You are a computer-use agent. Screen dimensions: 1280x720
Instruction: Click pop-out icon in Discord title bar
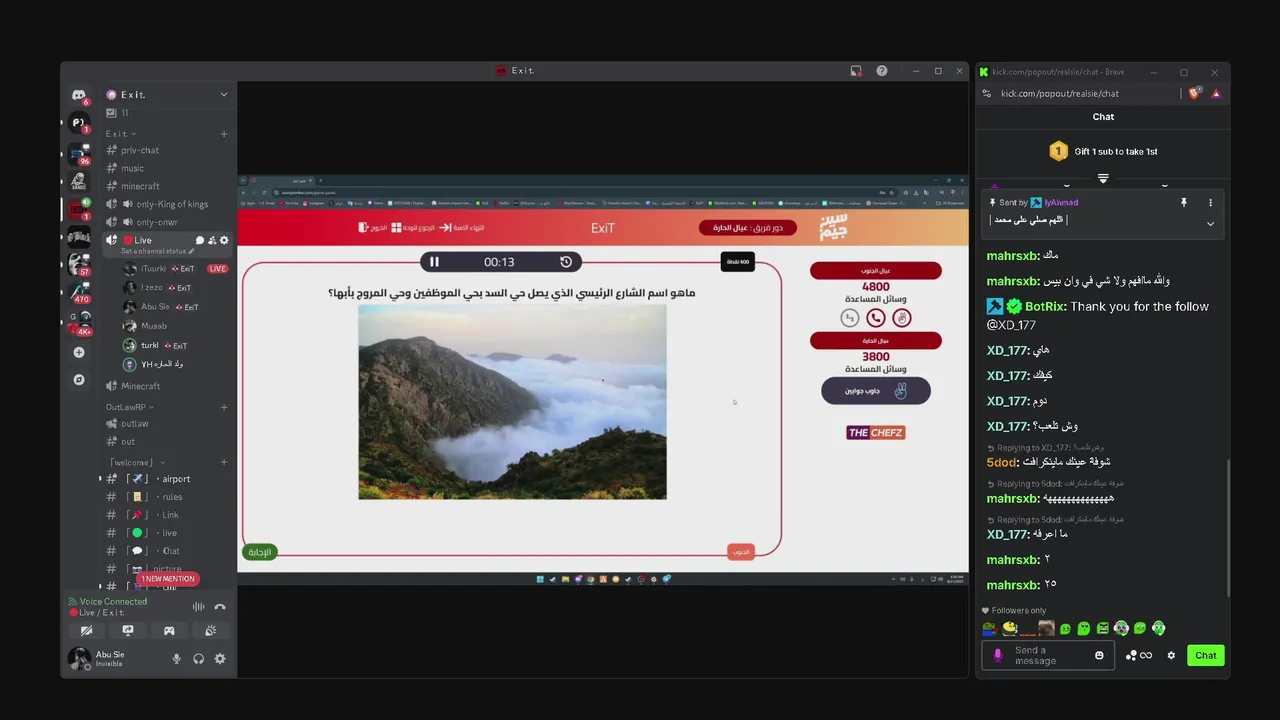[x=856, y=71]
